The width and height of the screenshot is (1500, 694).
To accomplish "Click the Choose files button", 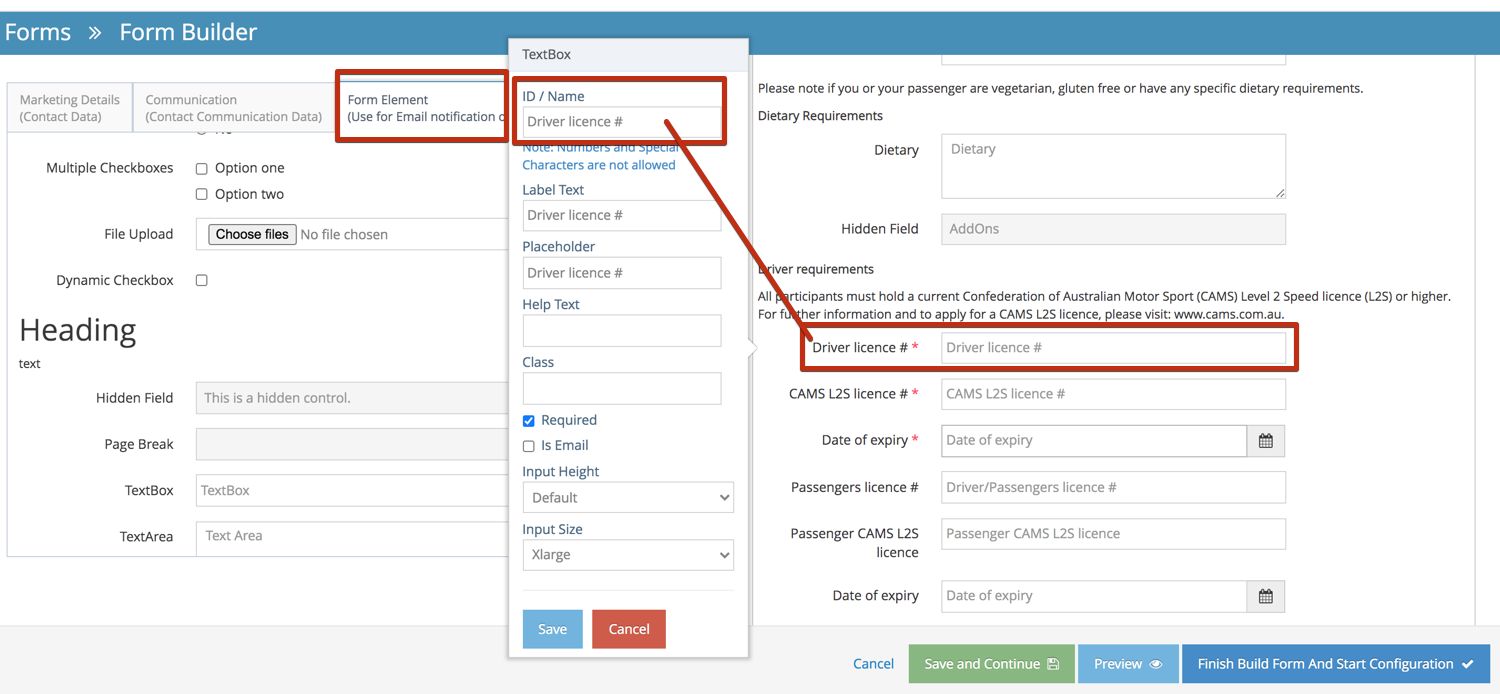I will tap(252, 234).
